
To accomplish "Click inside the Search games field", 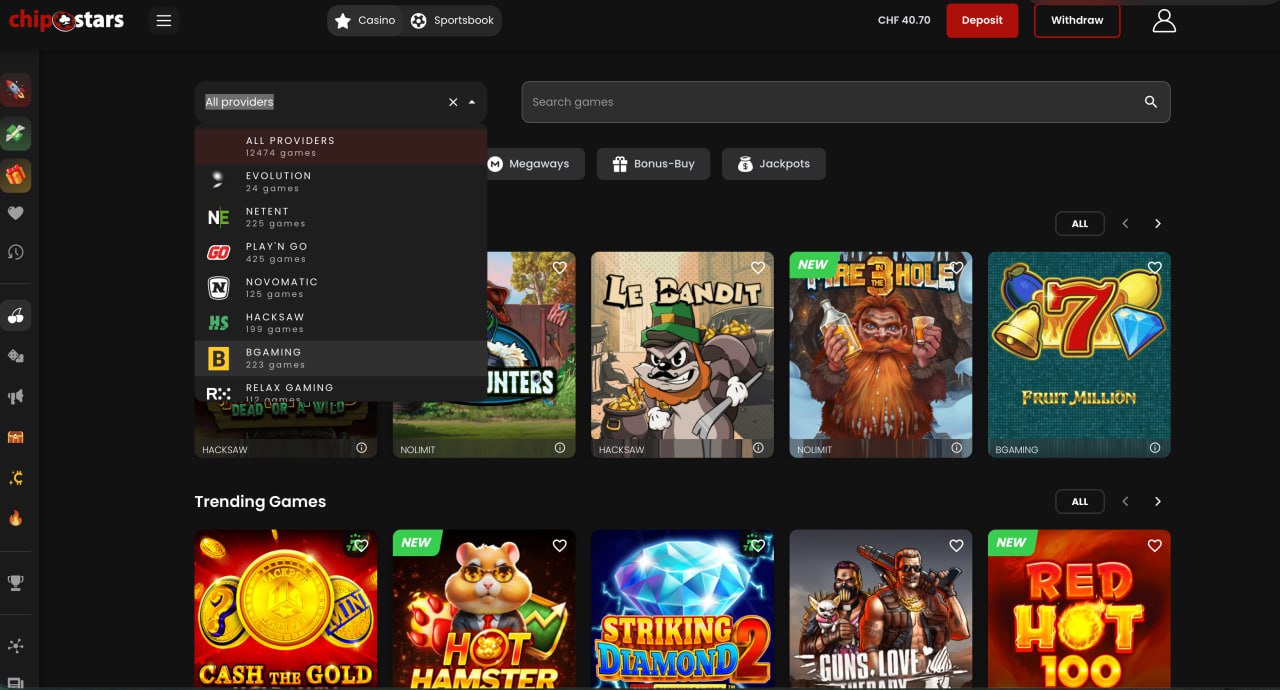I will [x=800, y=101].
